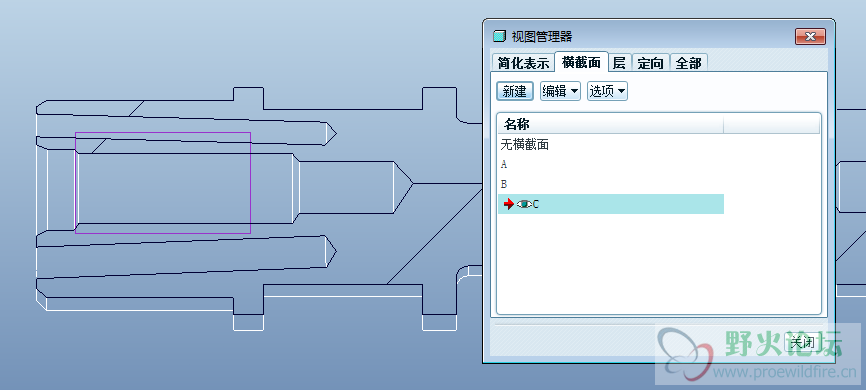The image size is (866, 390).
Task: Click the 新建 button
Action: tap(515, 91)
